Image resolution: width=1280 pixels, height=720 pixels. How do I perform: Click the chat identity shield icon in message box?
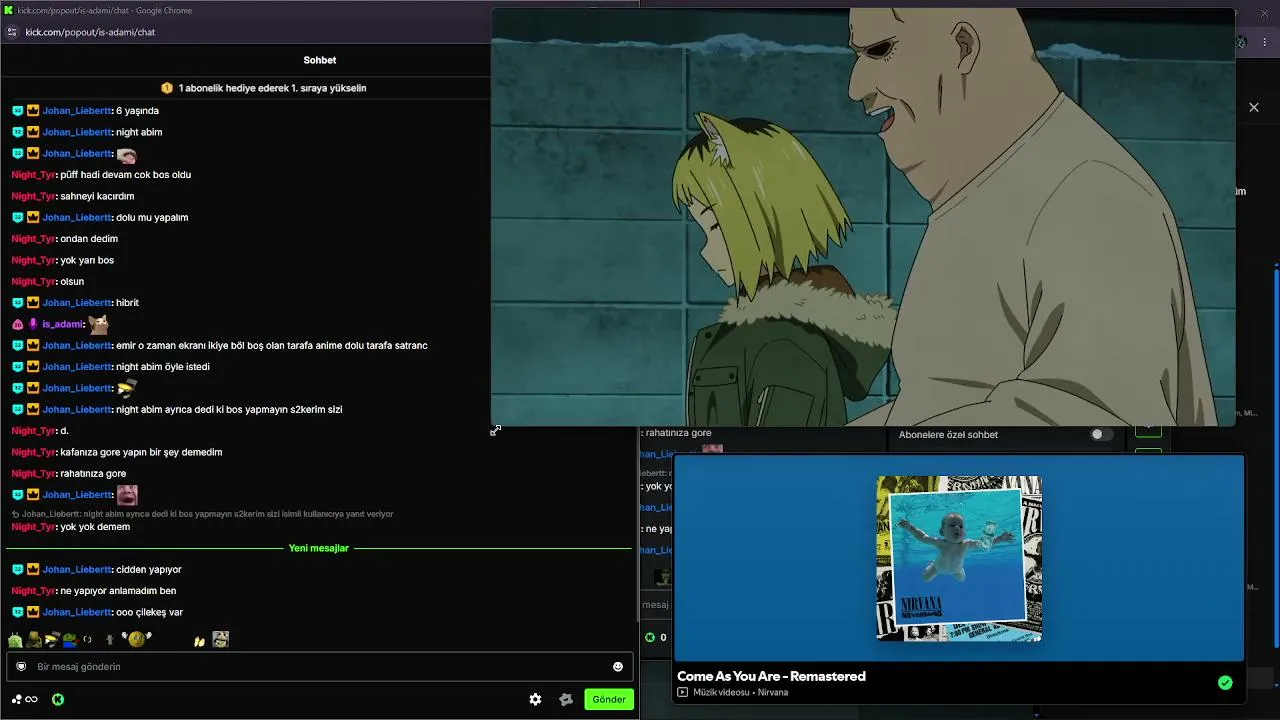pyautogui.click(x=21, y=667)
